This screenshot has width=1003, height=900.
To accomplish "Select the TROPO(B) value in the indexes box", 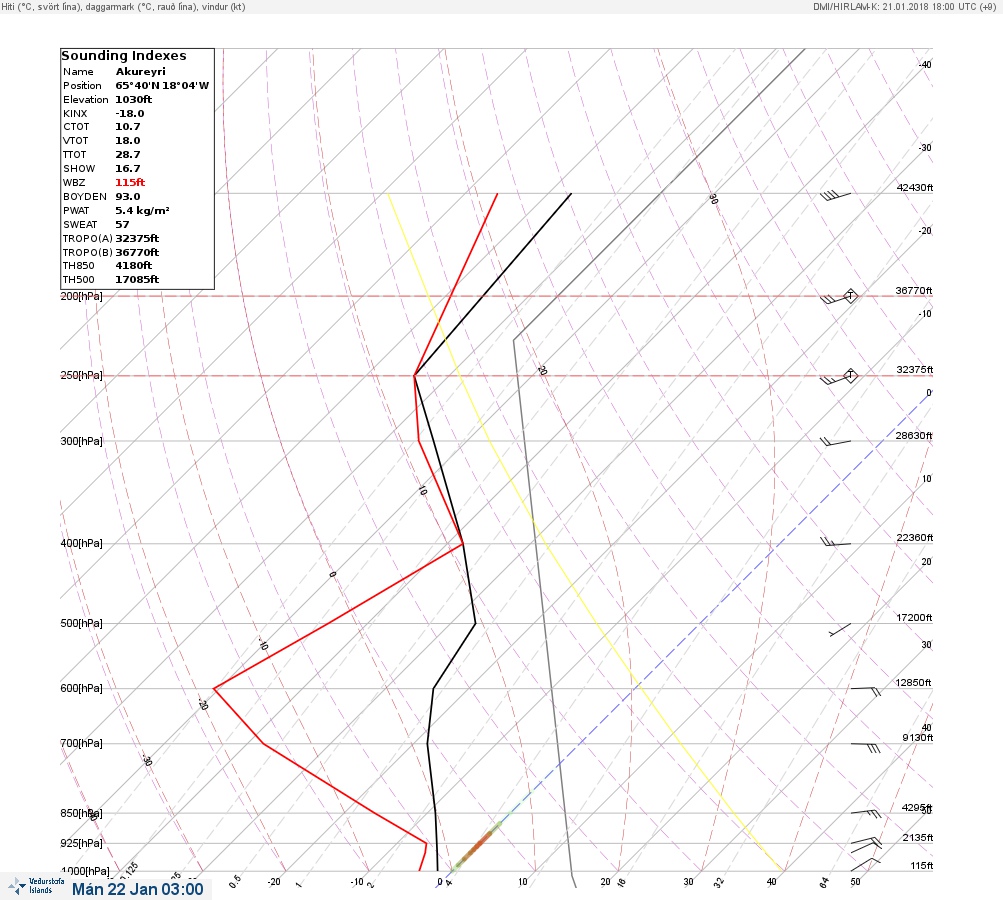I will point(138,253).
